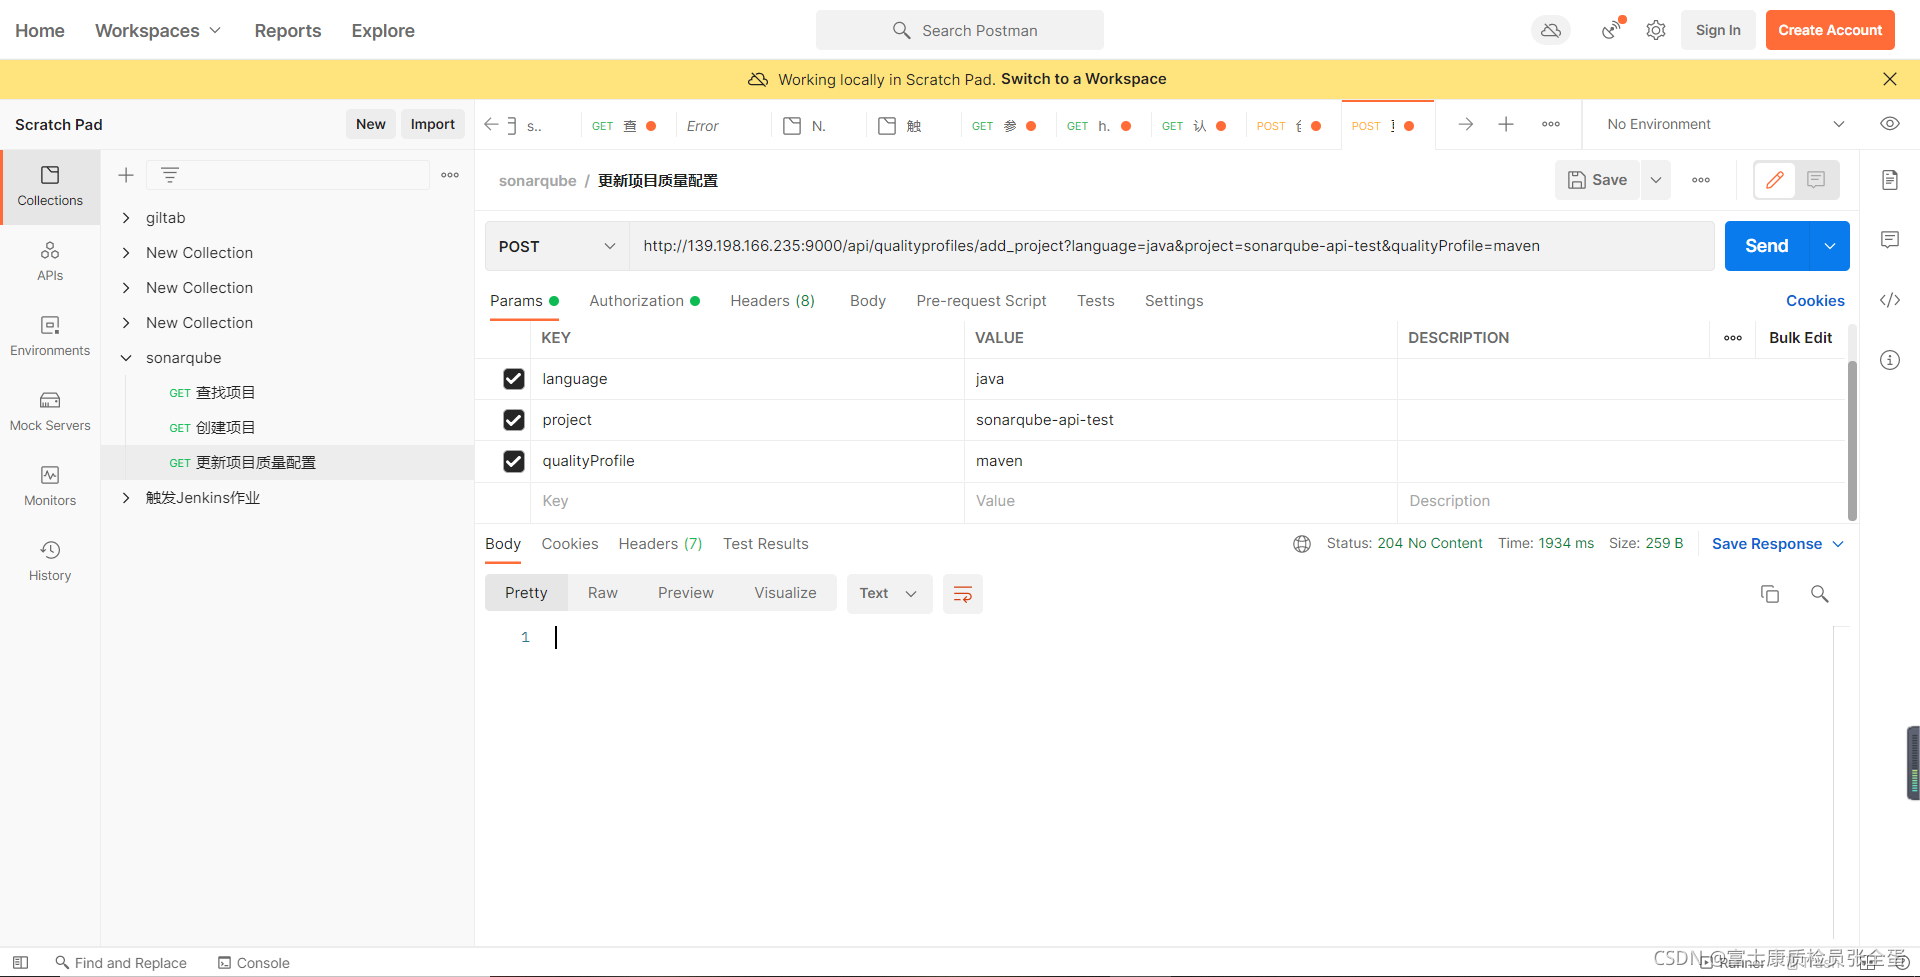Click the Save request button
Screen dimensions: 1920x977
pos(1597,180)
